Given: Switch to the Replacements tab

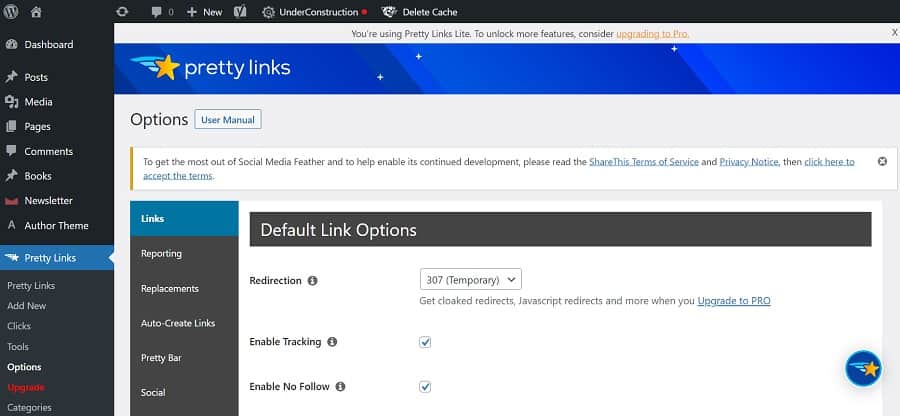Looking at the screenshot, I should 184,288.
